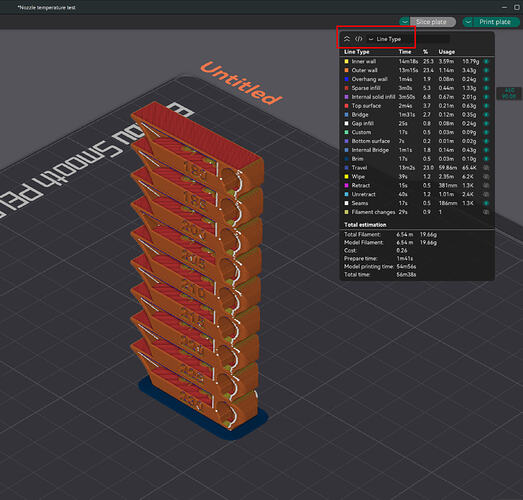Viewport: 523px width, 500px height.
Task: Click the orange Outer wall color swatch
Action: point(346,70)
